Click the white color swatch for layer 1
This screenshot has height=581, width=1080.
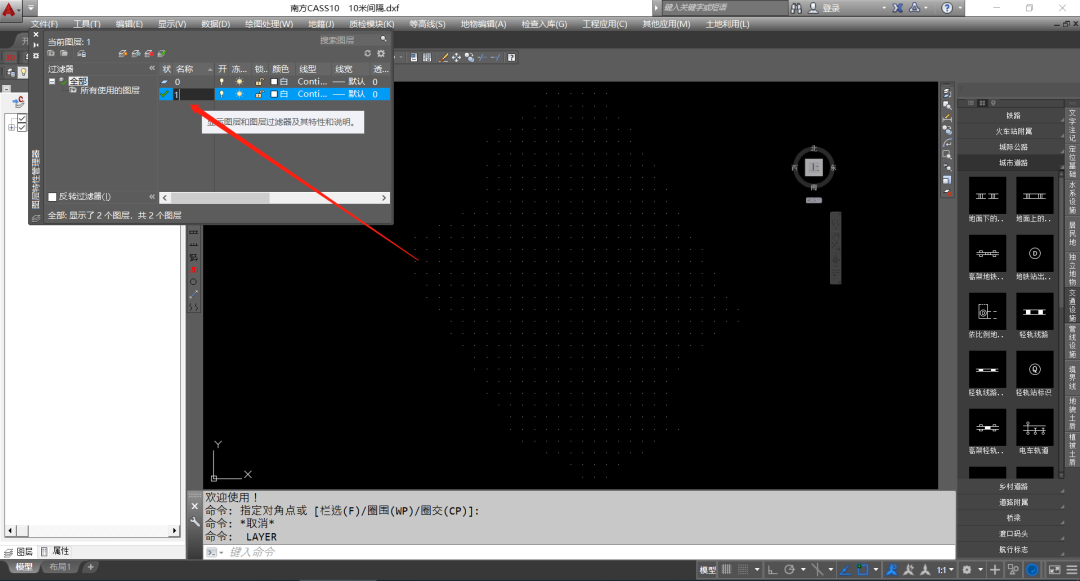pyautogui.click(x=274, y=94)
